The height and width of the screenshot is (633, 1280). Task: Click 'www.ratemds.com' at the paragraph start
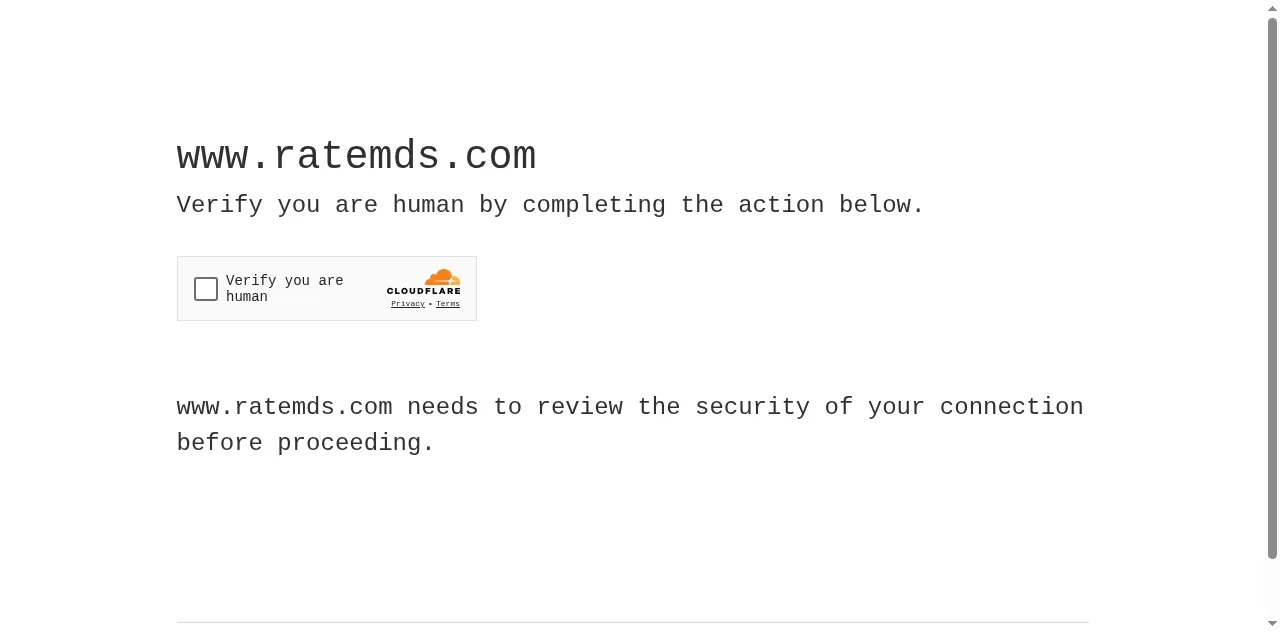(x=284, y=407)
